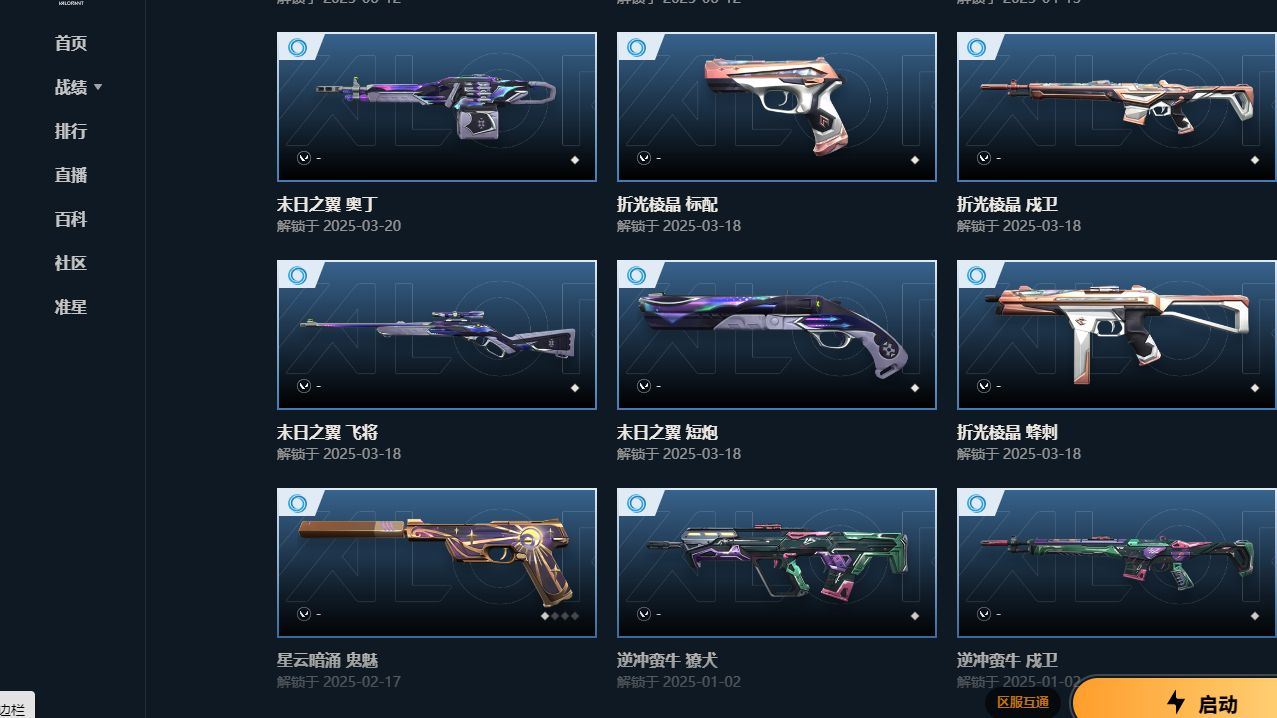Click the Valorant points icon under 折光棱晶 戍卫 rifle
Viewport: 1277px width, 718px height.
pyautogui.click(x=984, y=158)
